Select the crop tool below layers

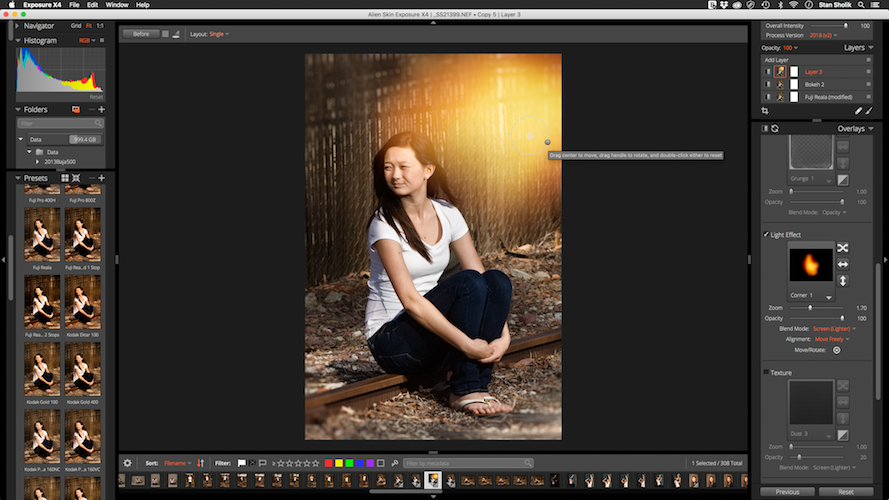(x=765, y=111)
